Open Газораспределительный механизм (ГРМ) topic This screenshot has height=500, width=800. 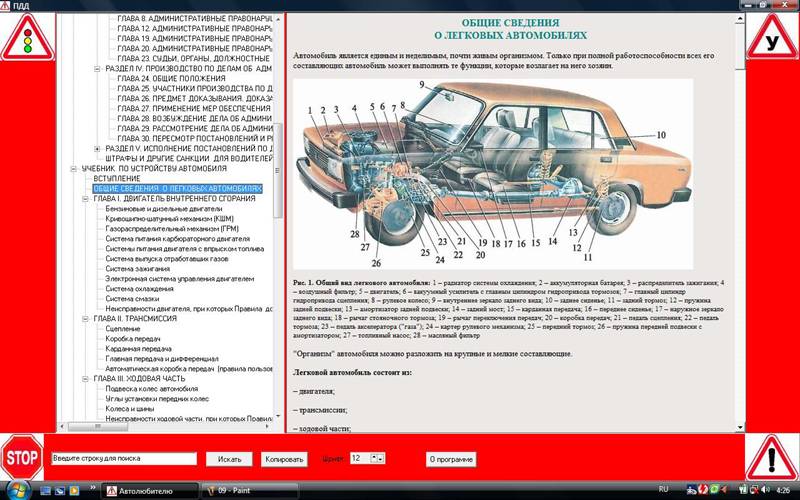point(172,229)
